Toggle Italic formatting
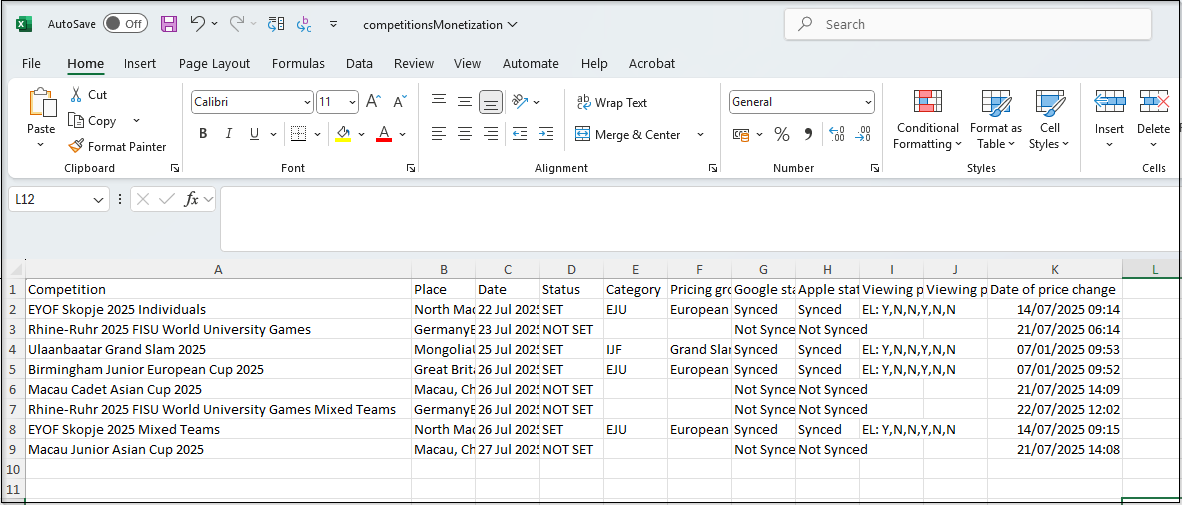 pos(229,134)
